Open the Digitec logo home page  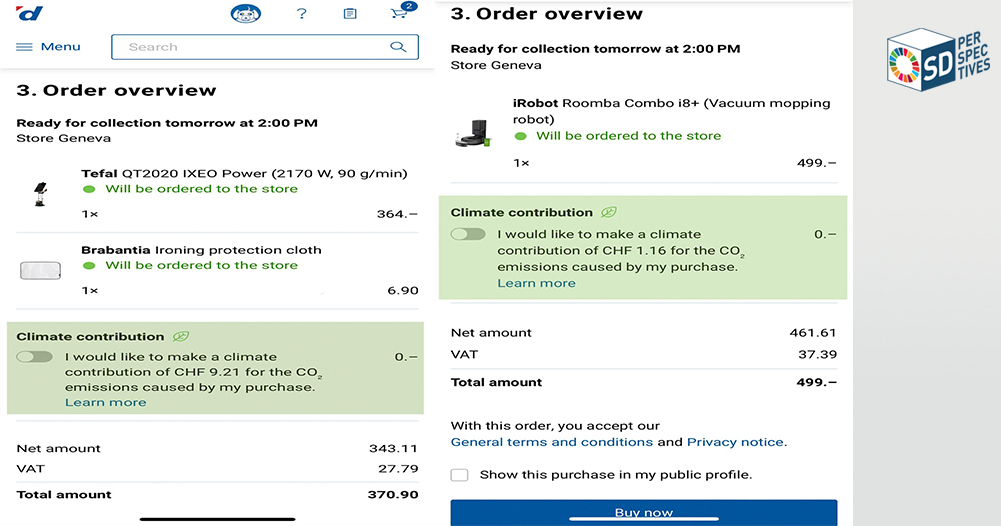[30, 13]
